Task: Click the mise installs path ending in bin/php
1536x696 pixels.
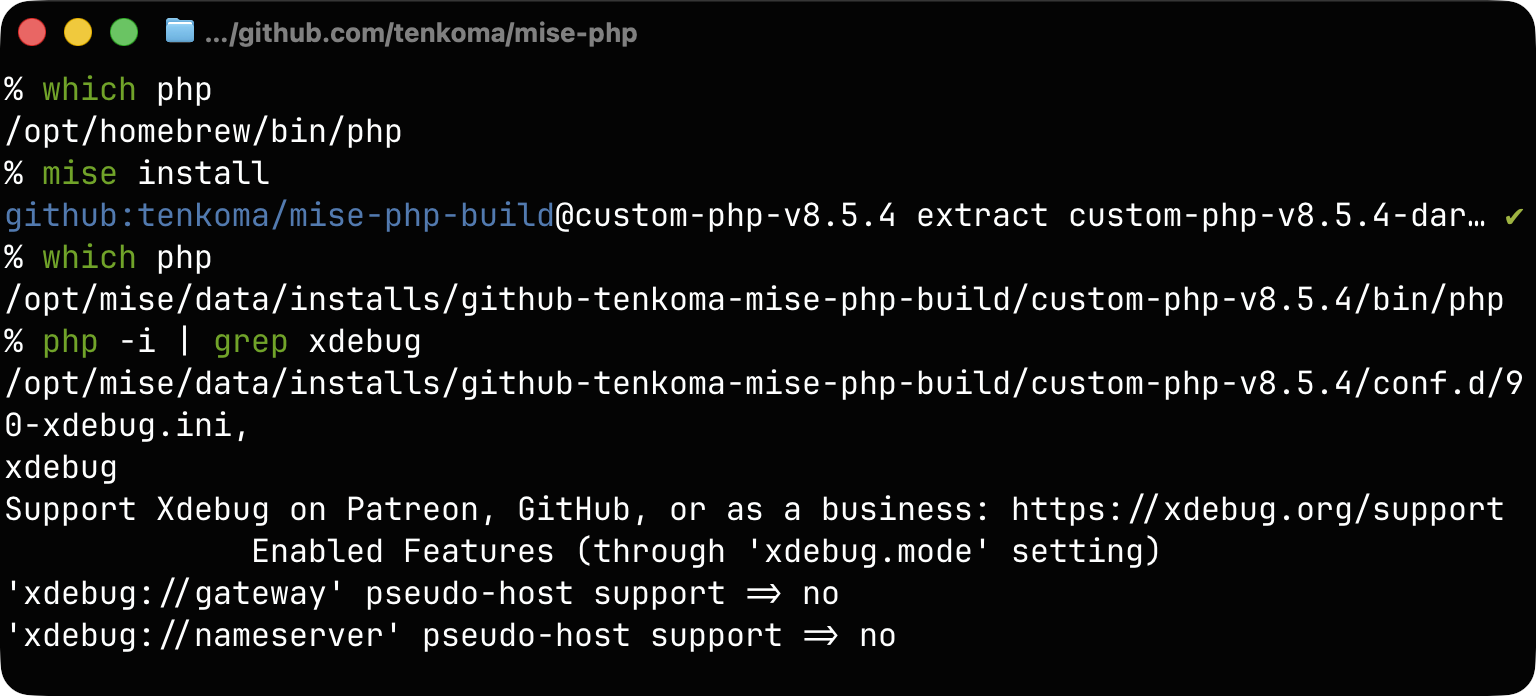Action: click(x=754, y=299)
